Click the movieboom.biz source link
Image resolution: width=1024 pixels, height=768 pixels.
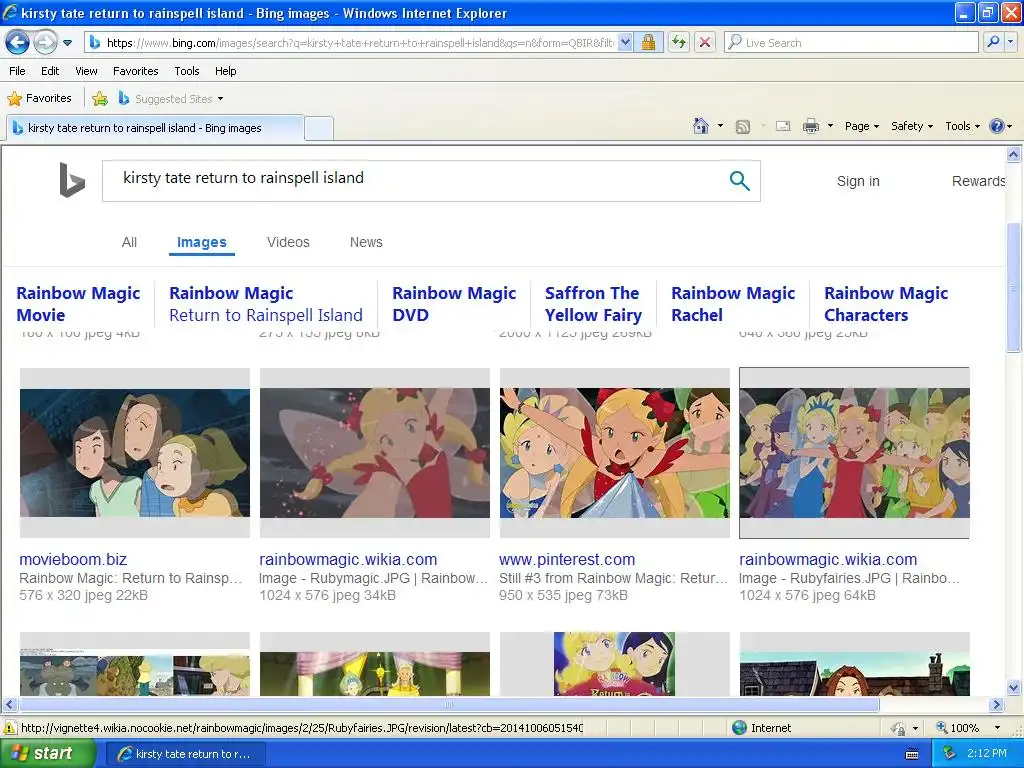(x=73, y=560)
